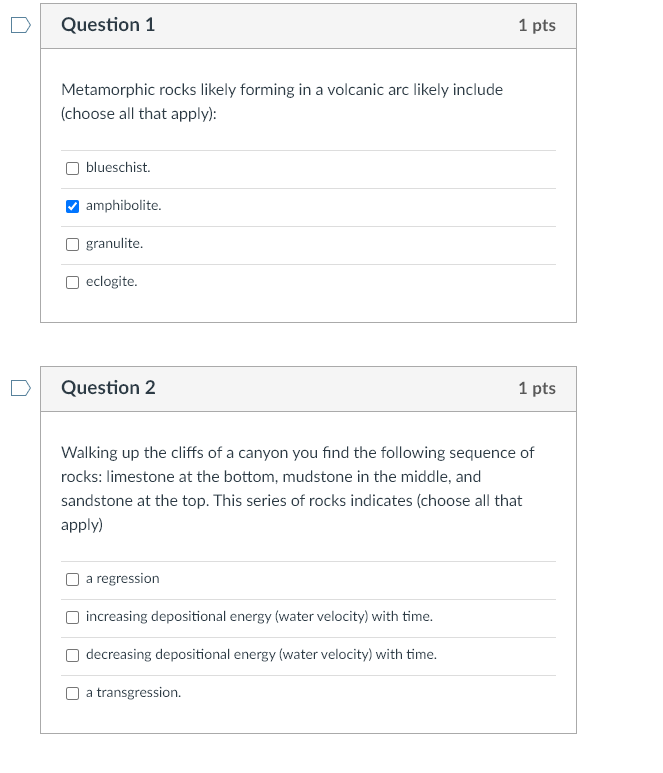Tick the decreasing depositional energy checkbox
Viewport: 663px width, 773px height.
(x=72, y=655)
